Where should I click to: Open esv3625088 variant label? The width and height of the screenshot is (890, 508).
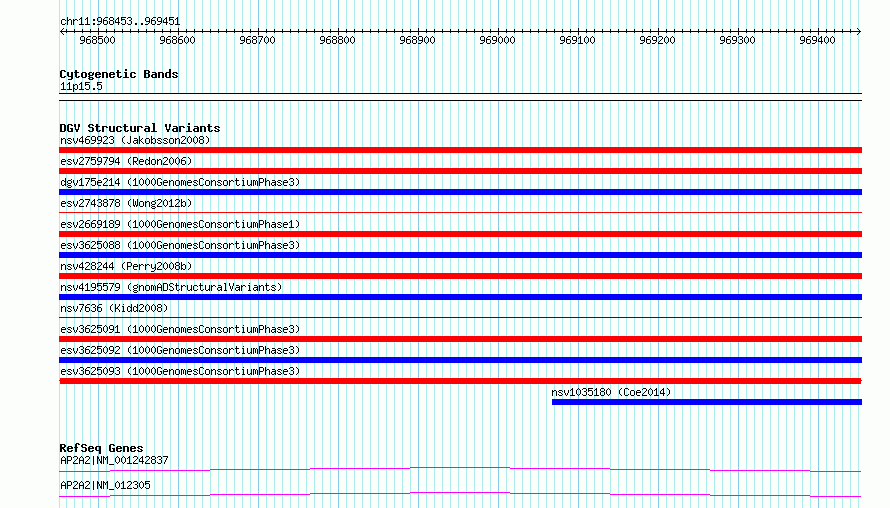tap(180, 245)
